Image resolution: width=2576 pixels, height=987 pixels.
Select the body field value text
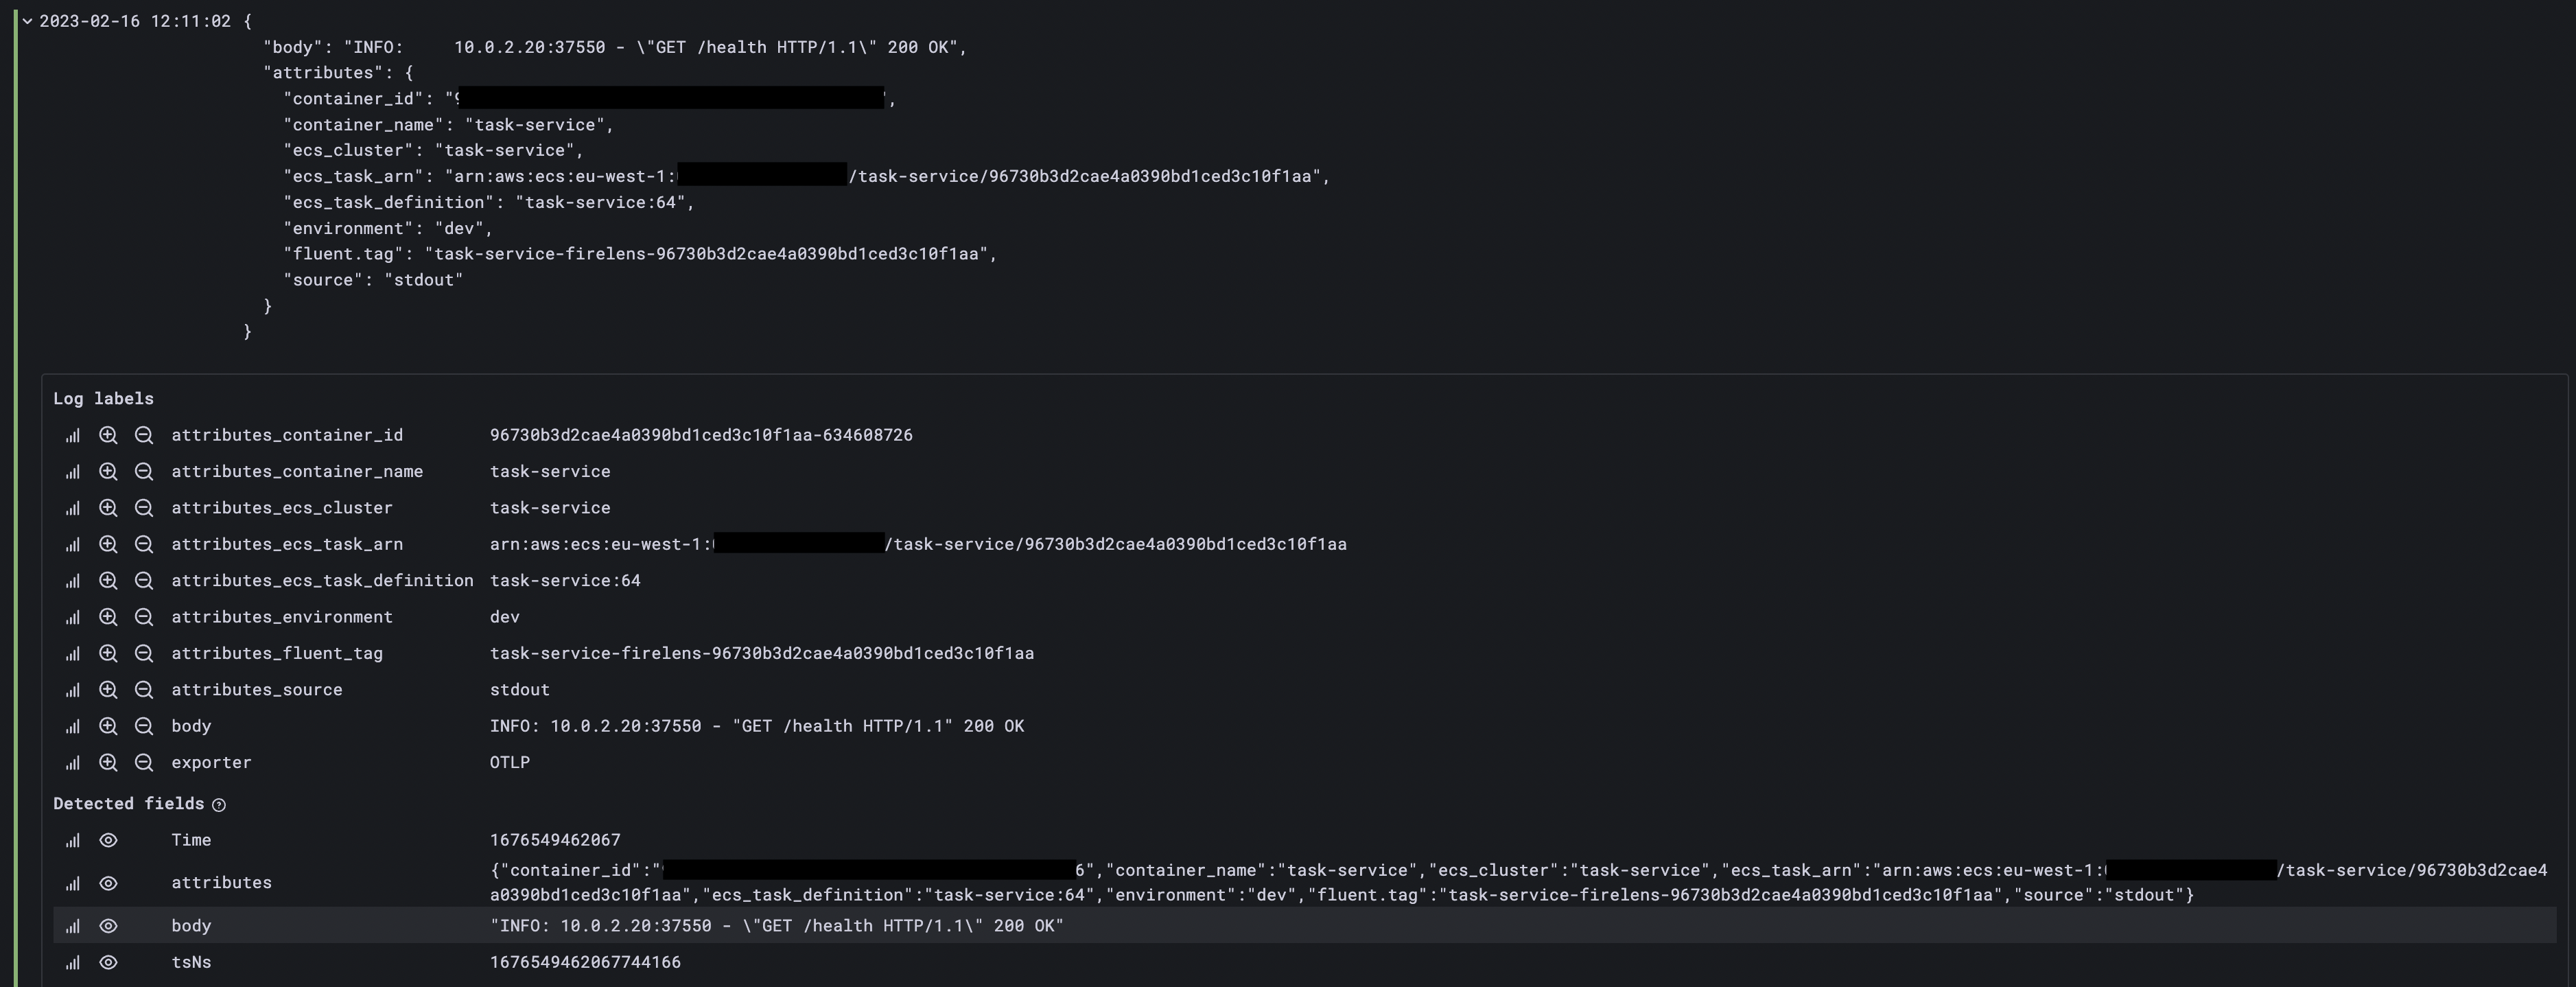coord(775,925)
